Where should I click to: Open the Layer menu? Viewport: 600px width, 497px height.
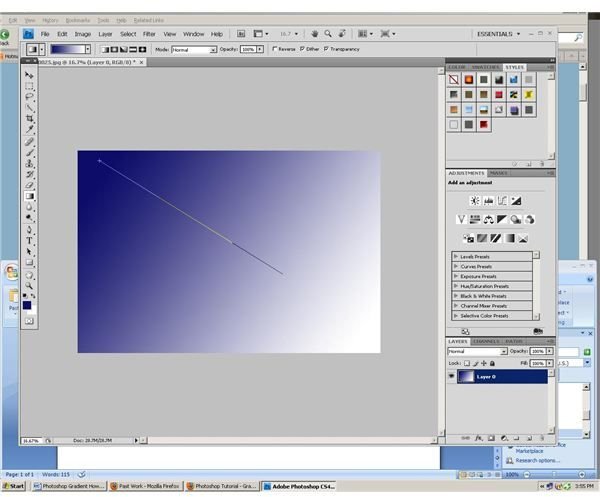point(105,34)
